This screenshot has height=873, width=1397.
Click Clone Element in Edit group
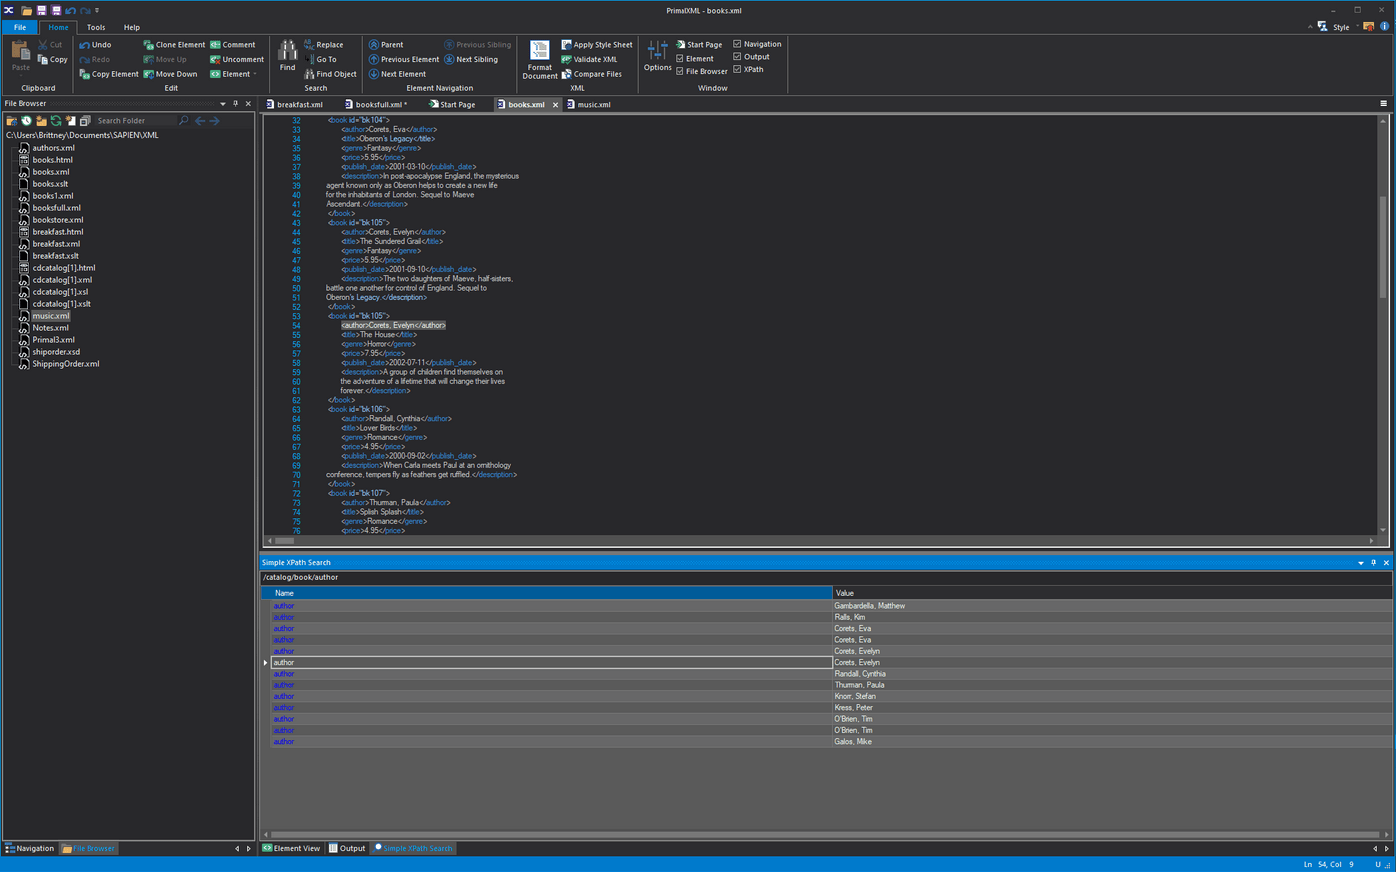(174, 45)
